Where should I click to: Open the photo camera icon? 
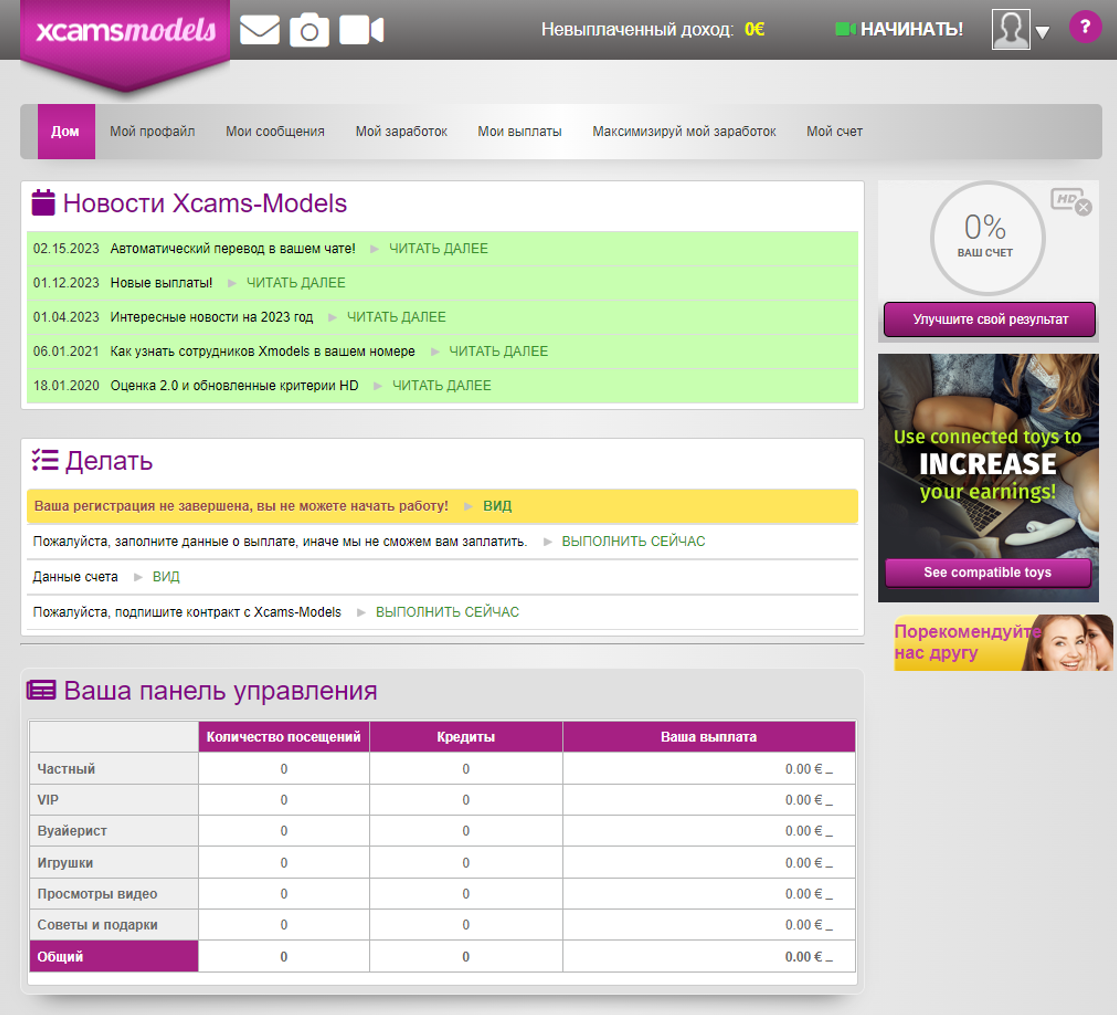pyautogui.click(x=309, y=30)
